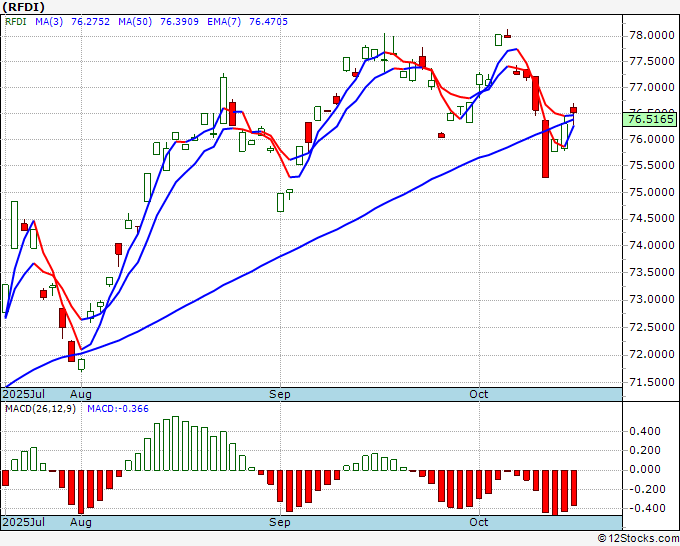
Task: Click the Oct label on MACD axis
Action: click(479, 522)
